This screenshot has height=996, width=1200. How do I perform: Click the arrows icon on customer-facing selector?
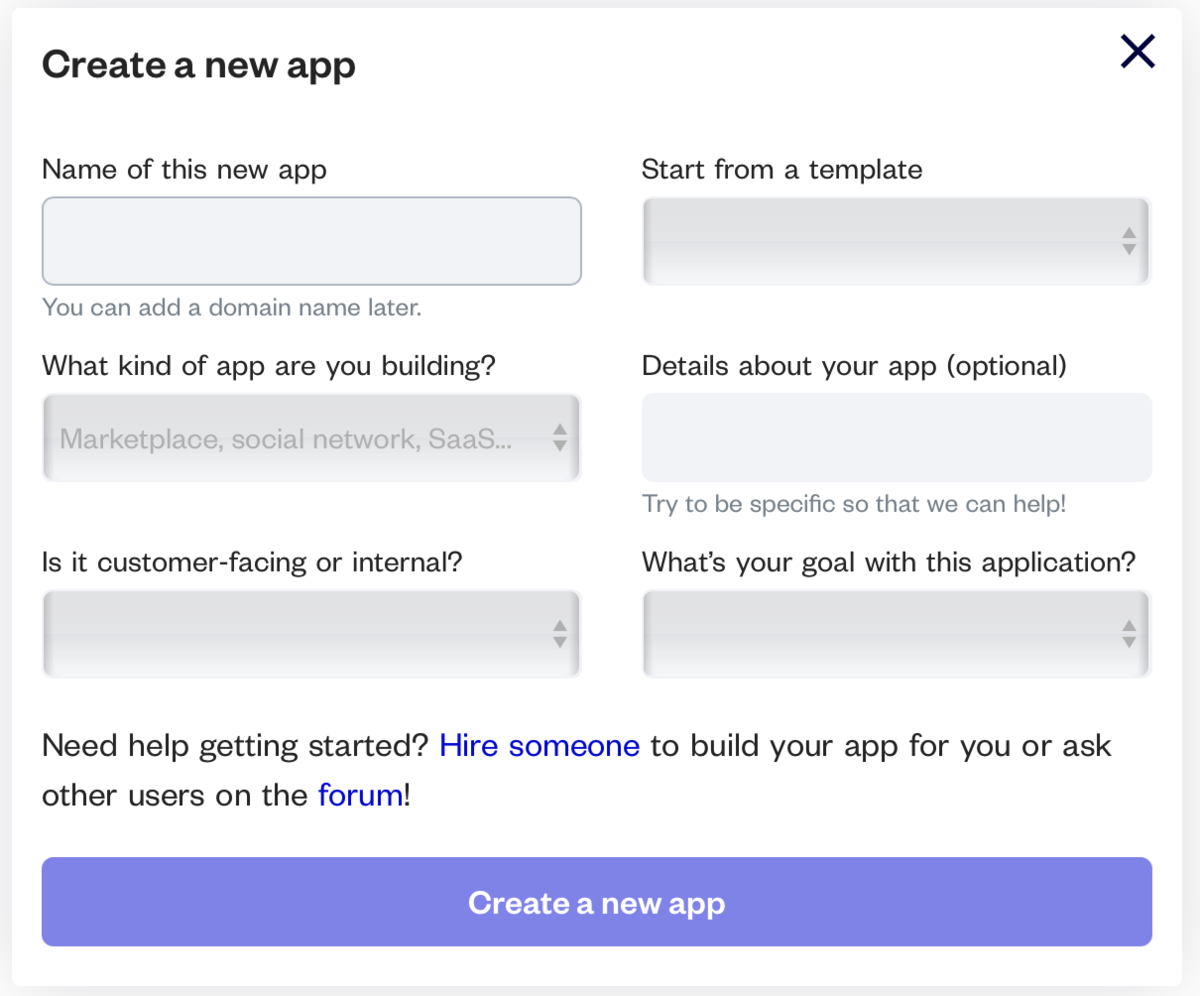[560, 634]
